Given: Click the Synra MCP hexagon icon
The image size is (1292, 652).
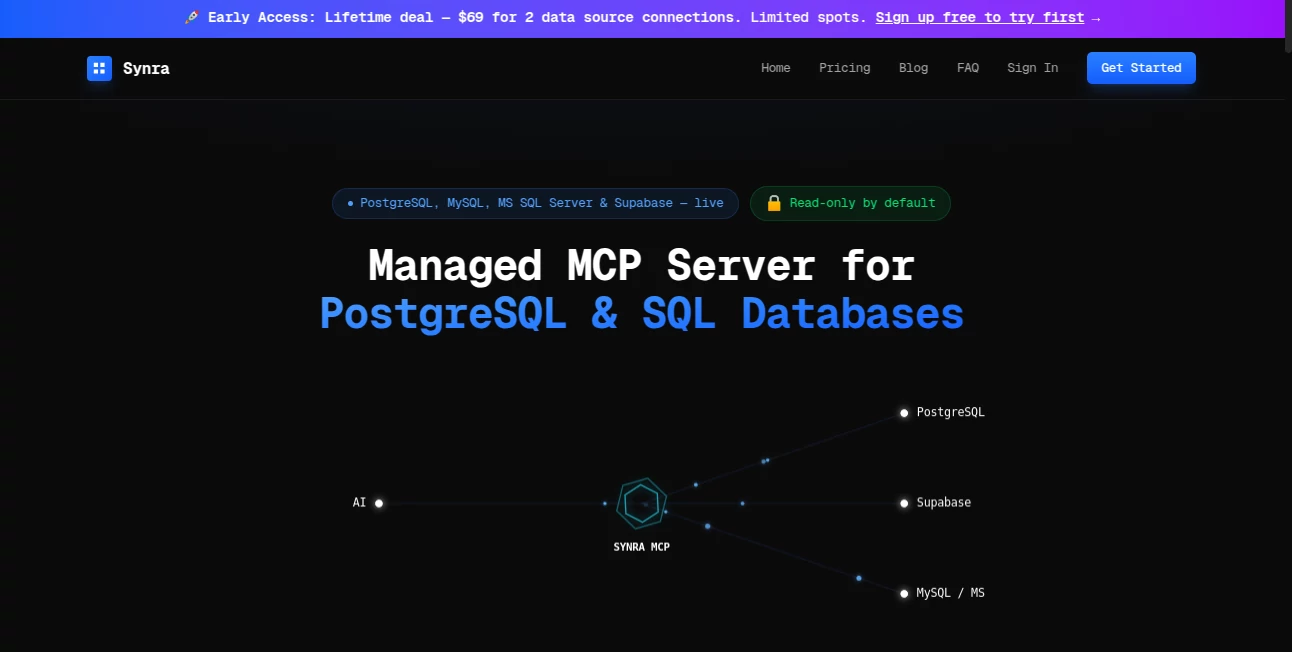Looking at the screenshot, I should point(642,503).
